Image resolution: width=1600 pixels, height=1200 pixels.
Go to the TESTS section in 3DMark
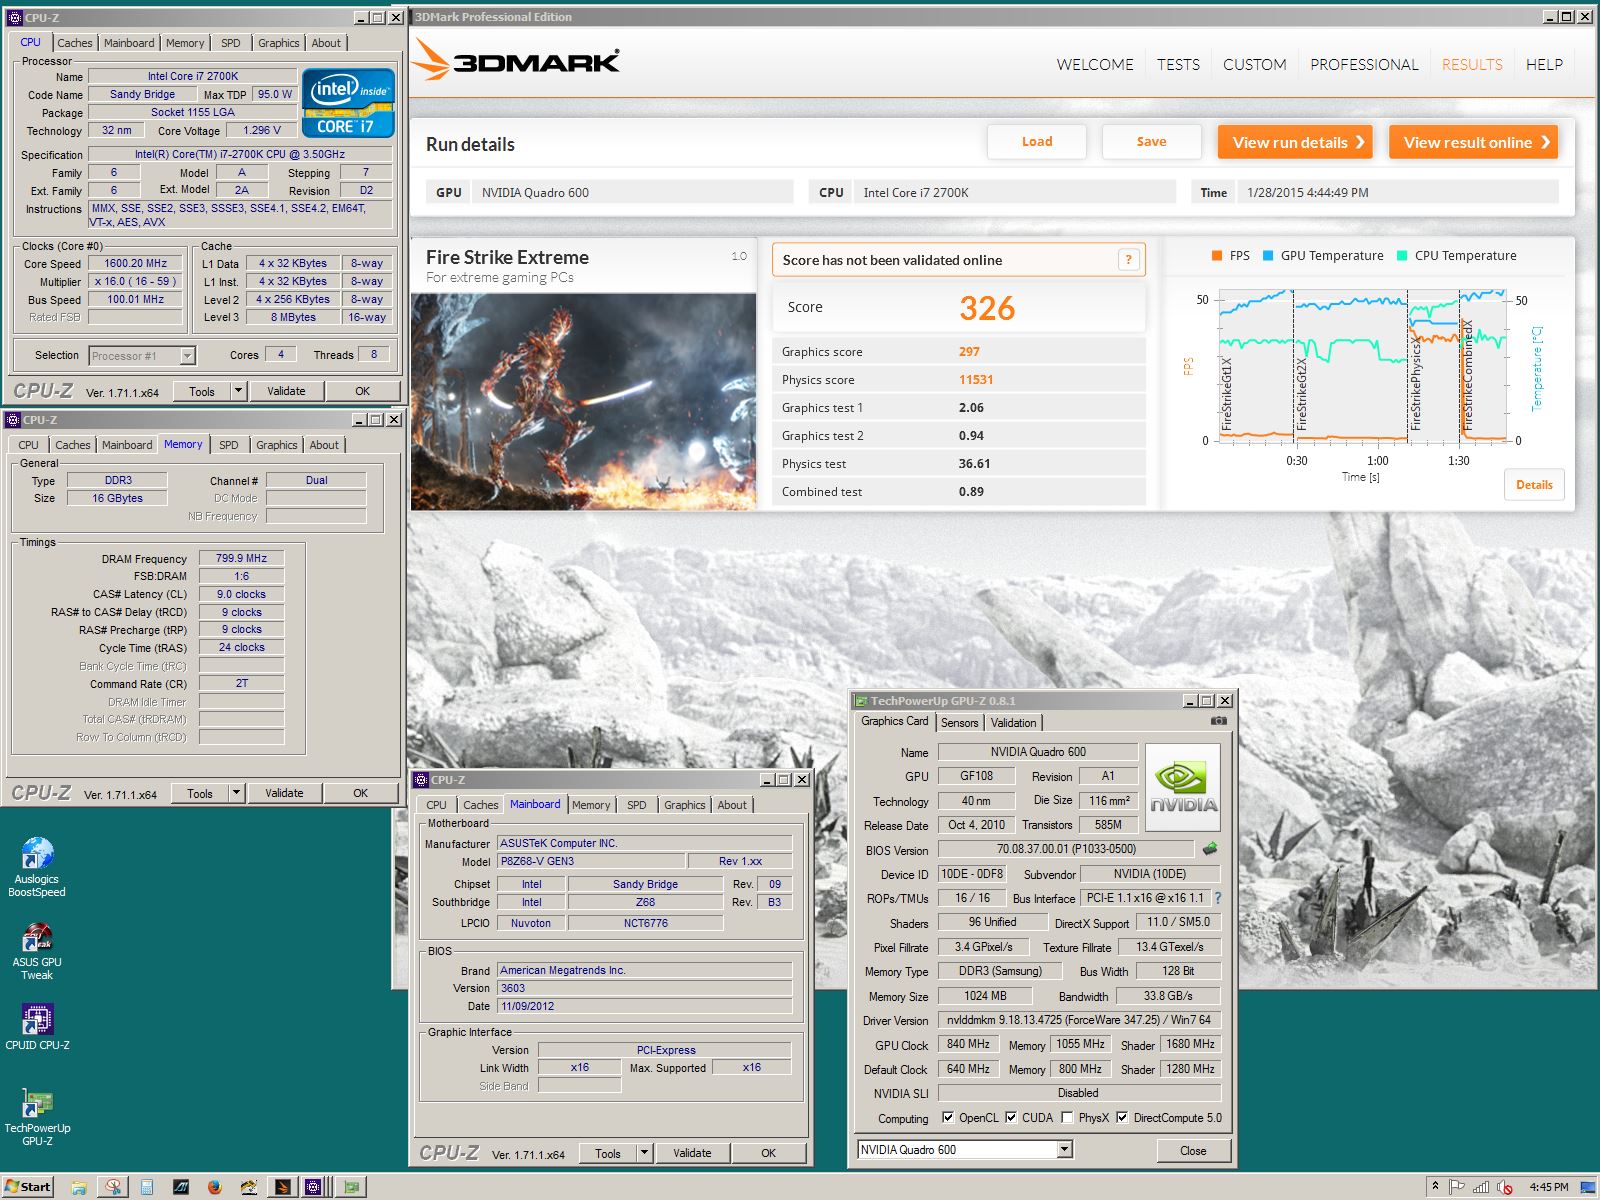[x=1178, y=64]
